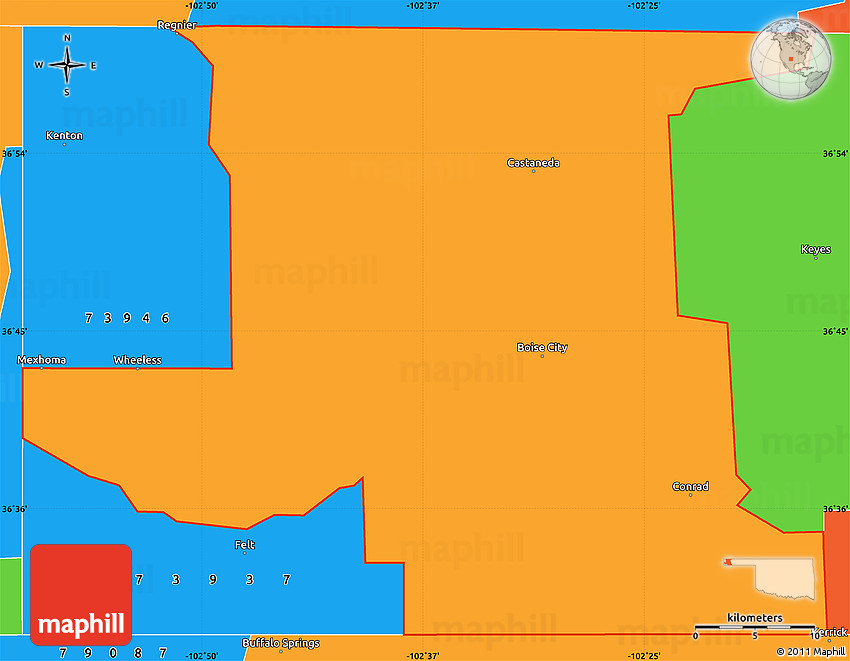Click the Kerrick town label
The width and height of the screenshot is (850, 661).
(x=829, y=632)
